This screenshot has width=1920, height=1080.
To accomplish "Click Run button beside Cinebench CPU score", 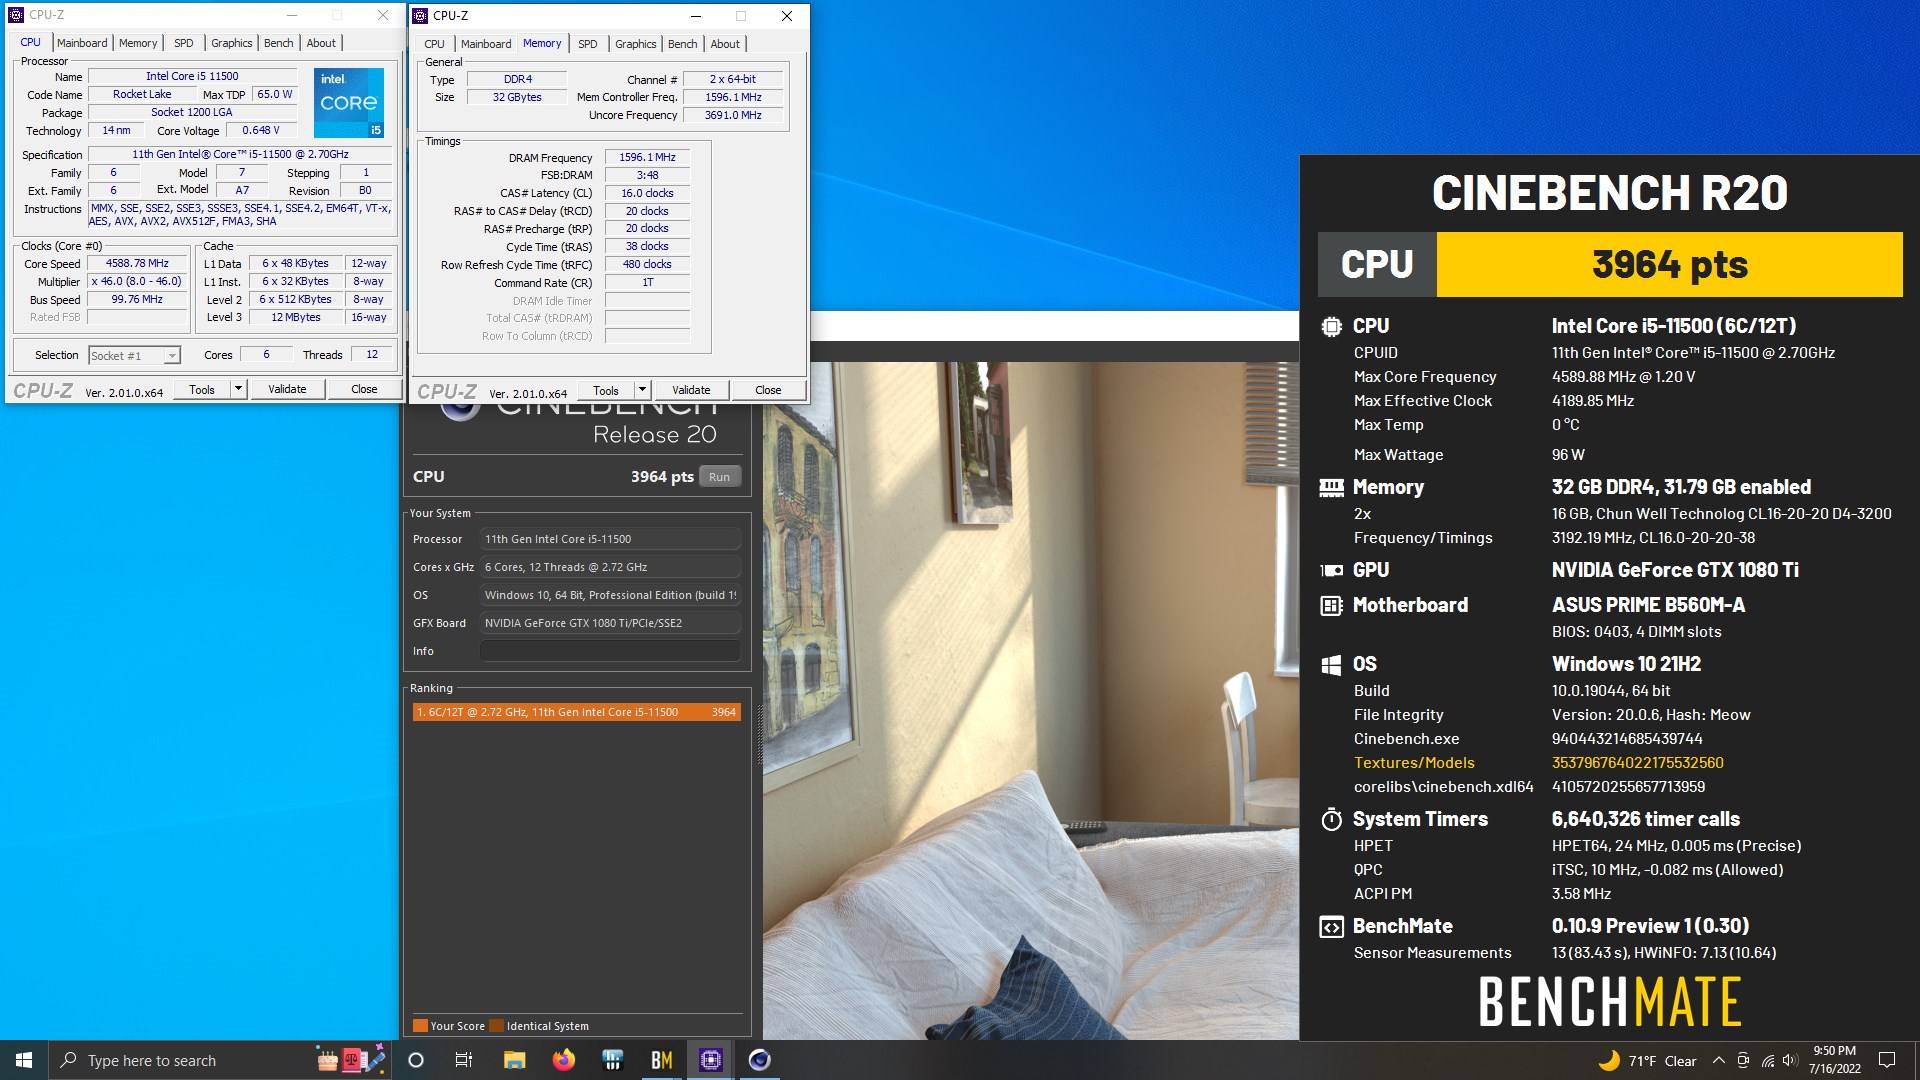I will tap(720, 477).
